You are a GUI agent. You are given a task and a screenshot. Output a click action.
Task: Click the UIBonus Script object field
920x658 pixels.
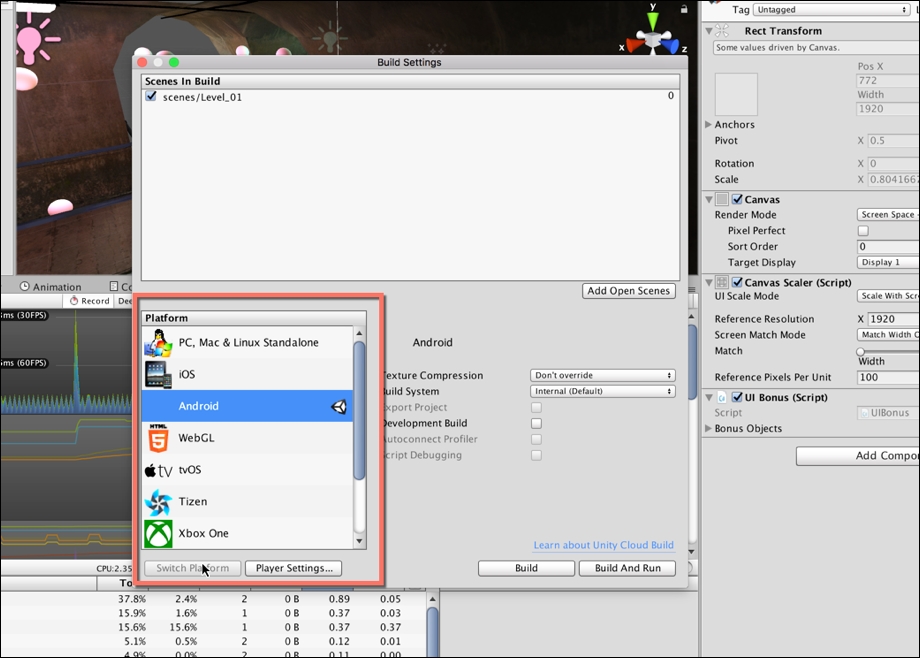[x=888, y=413]
